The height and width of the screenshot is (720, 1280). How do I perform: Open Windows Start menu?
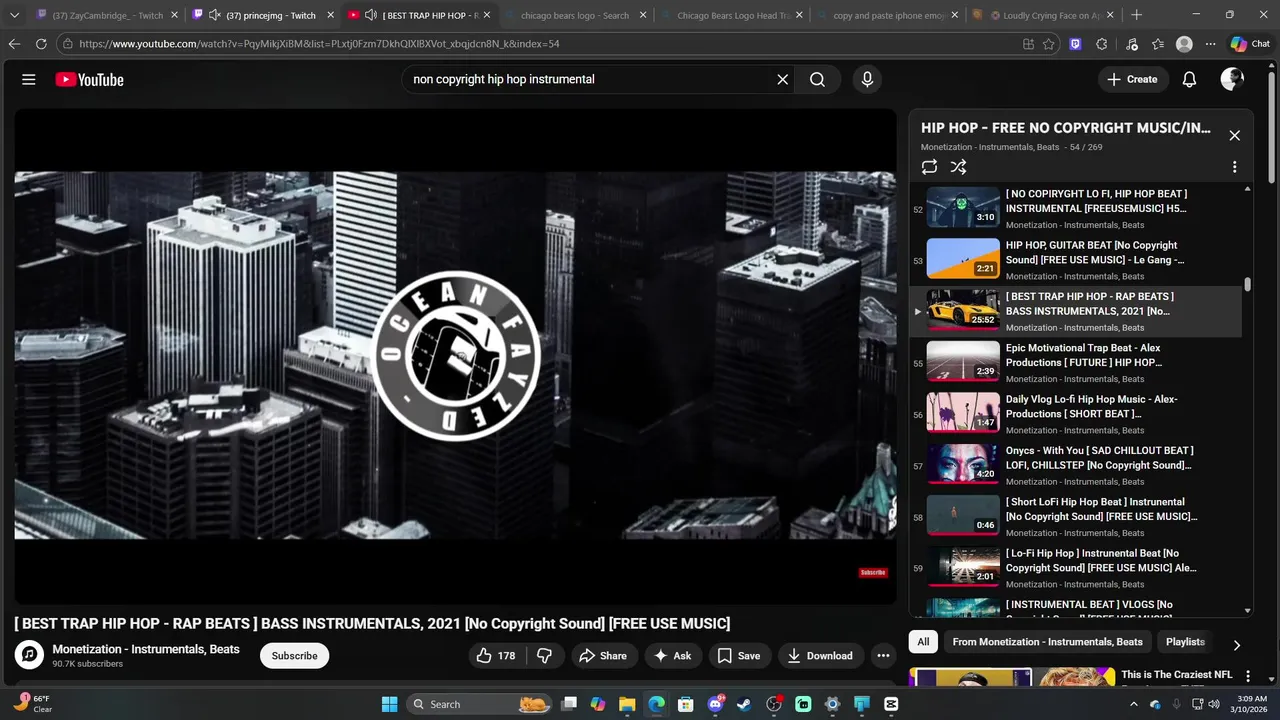coord(390,704)
